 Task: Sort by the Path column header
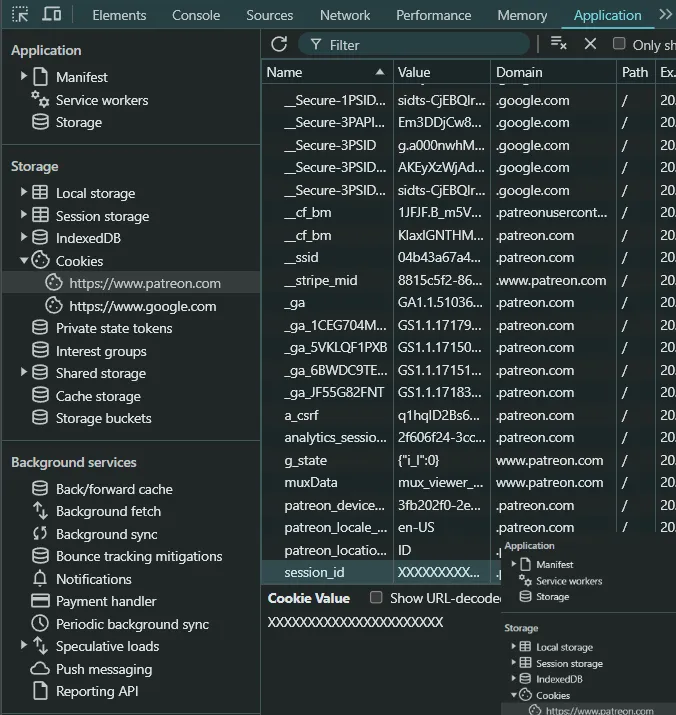click(635, 72)
